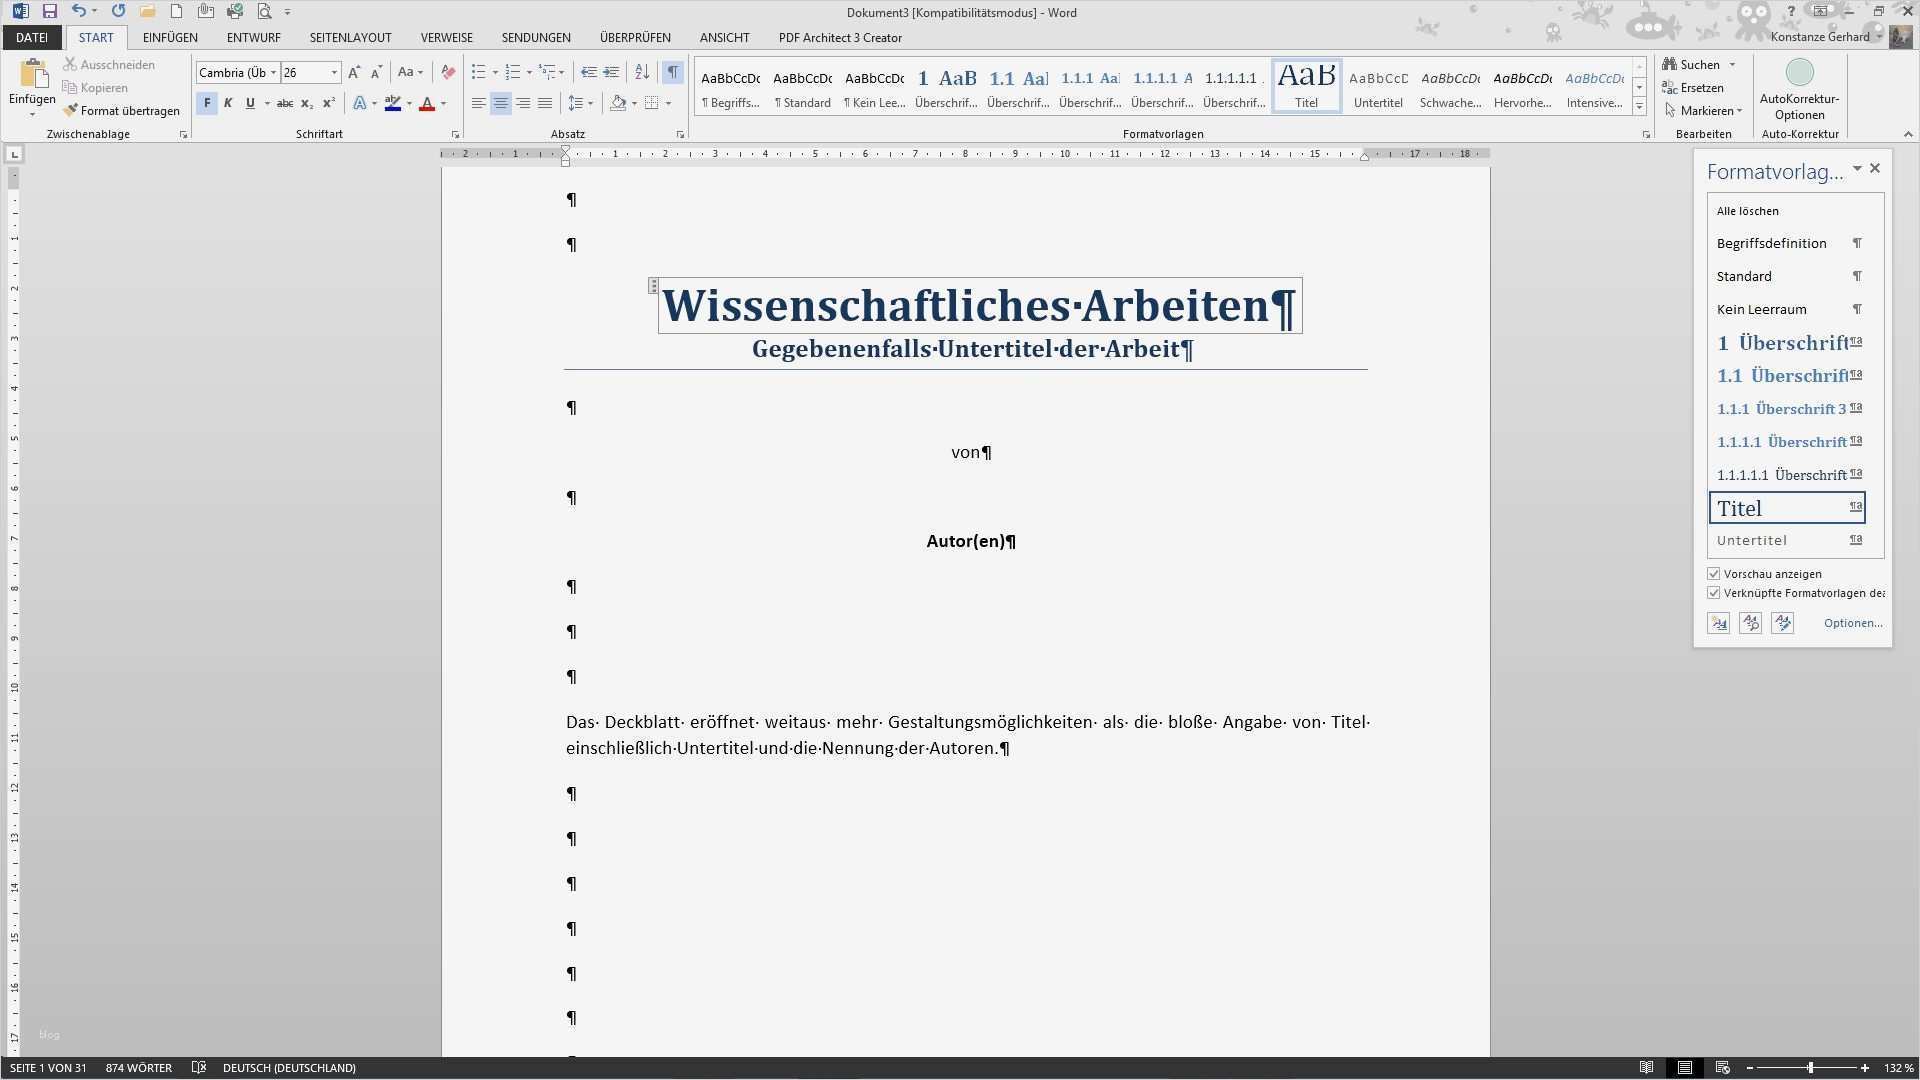Expand the styles gallery (more arrow)
Viewport: 1920px width, 1080px height.
(1639, 107)
